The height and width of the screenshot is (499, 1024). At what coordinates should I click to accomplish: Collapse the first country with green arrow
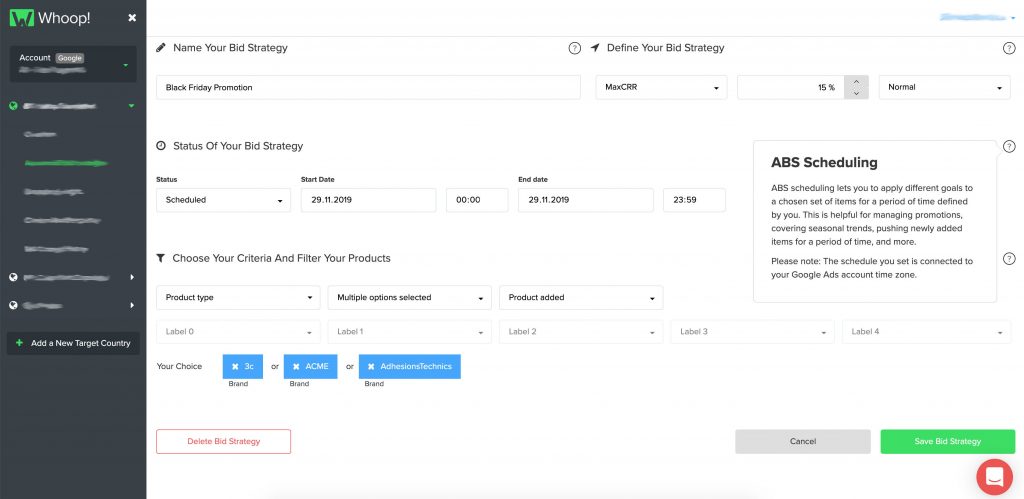[131, 106]
